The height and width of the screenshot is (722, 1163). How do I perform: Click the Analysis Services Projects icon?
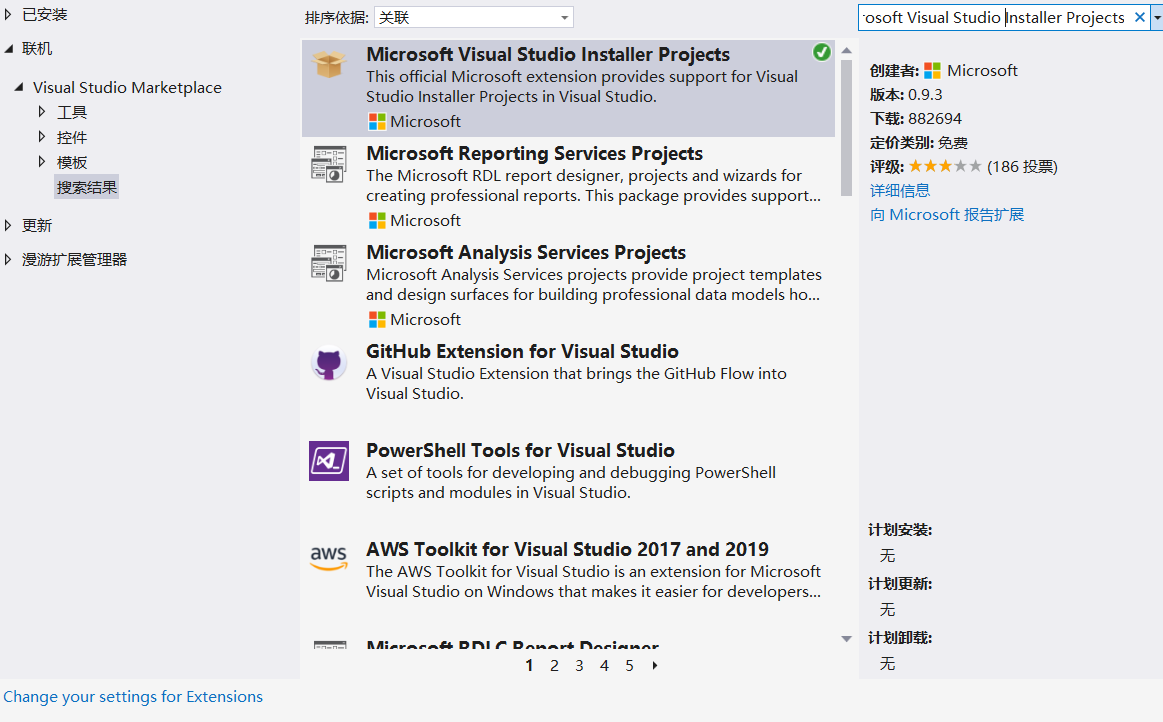328,263
